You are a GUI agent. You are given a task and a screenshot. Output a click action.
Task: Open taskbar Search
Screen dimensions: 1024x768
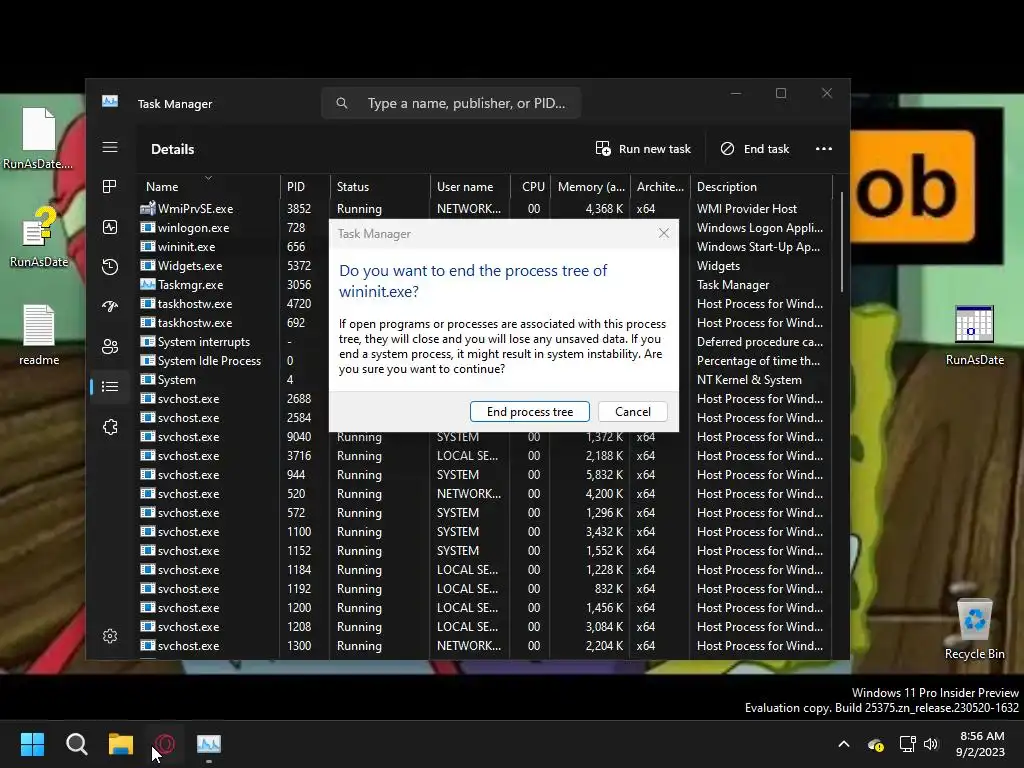coord(76,744)
